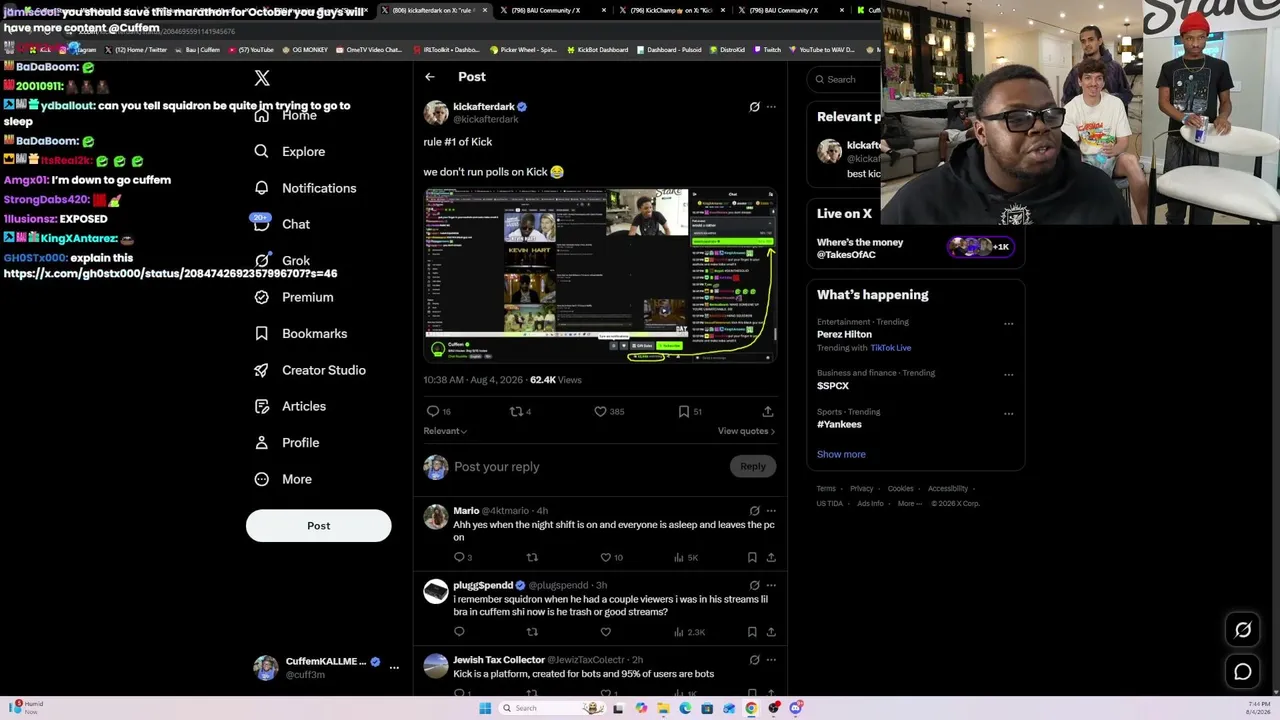Image resolution: width=1280 pixels, height=720 pixels.
Task: Reply to plugg$pendd's comment
Action: [459, 632]
